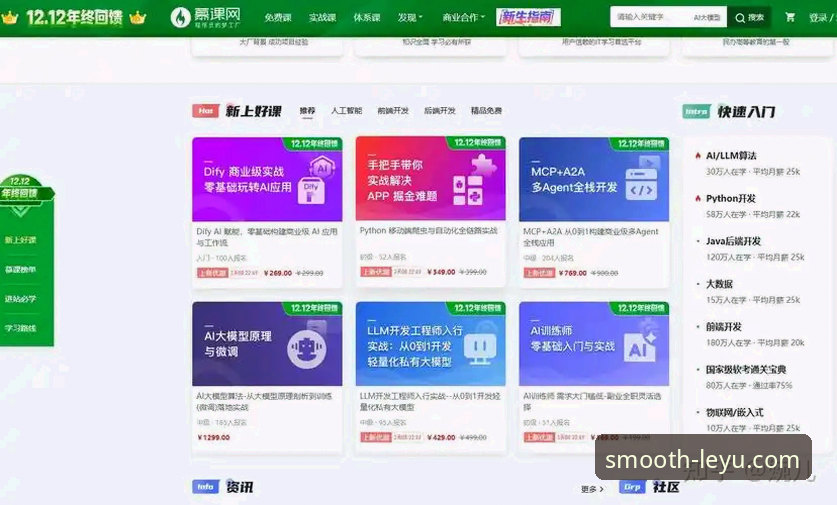Click the Dify cube icon in thumbnail
This screenshot has height=505, width=837.
point(311,193)
